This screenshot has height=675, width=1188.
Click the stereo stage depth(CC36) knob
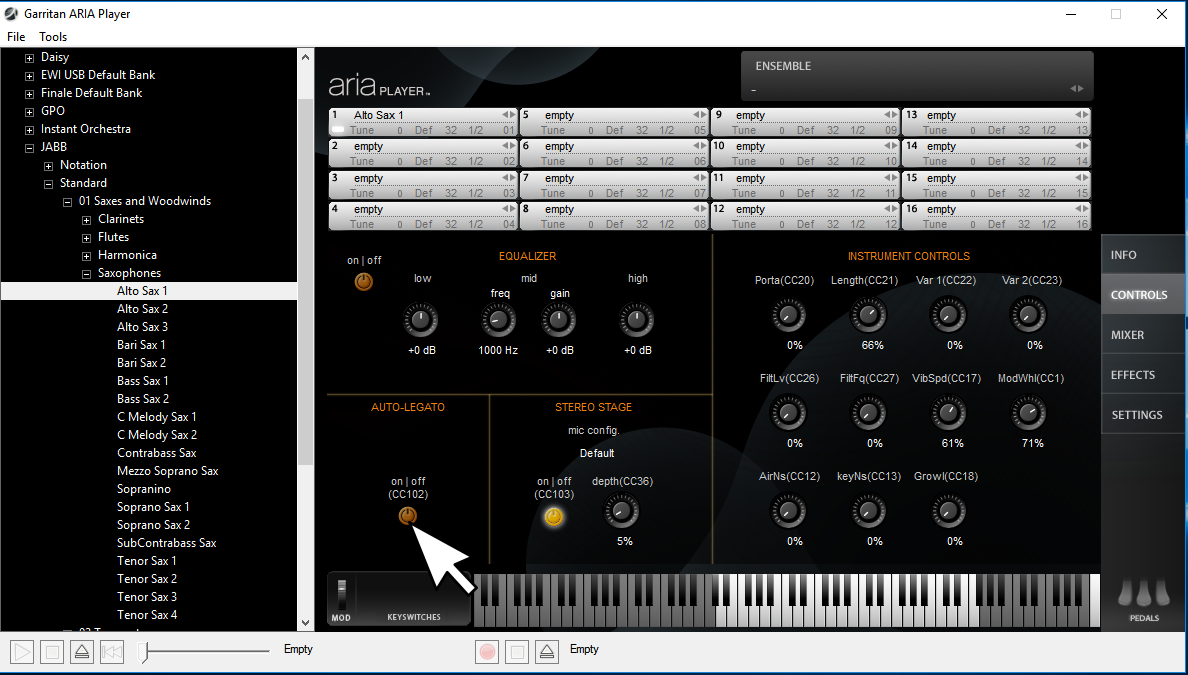pos(621,513)
